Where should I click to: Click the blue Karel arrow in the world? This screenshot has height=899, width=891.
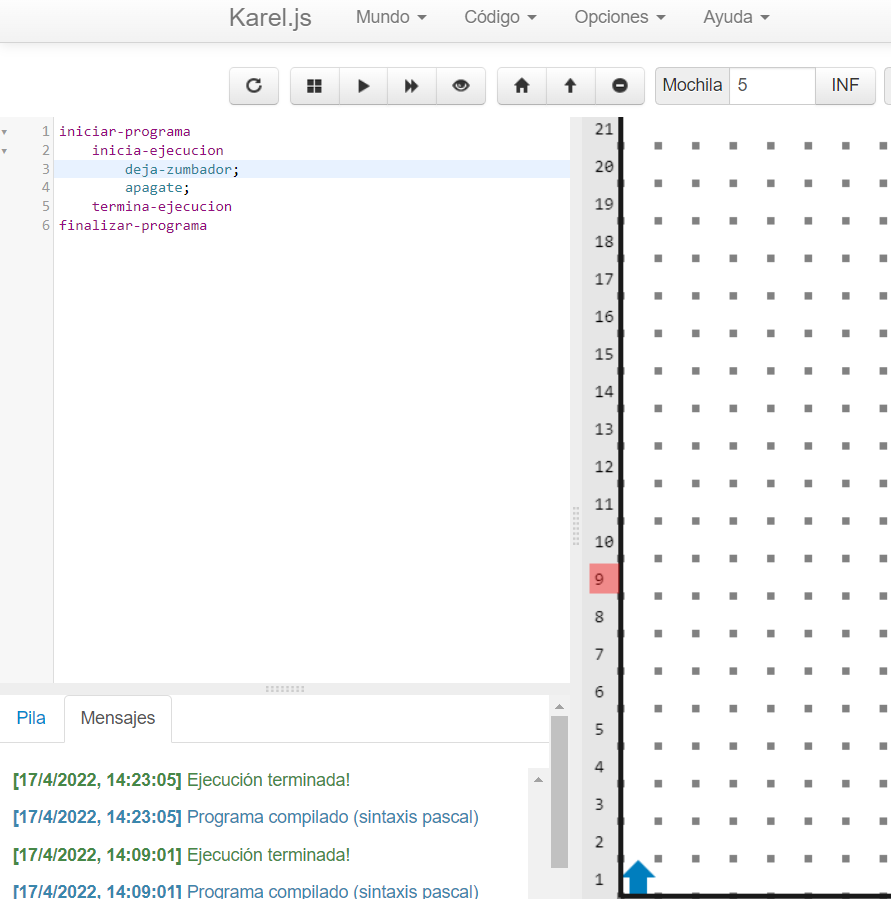pyautogui.click(x=638, y=877)
